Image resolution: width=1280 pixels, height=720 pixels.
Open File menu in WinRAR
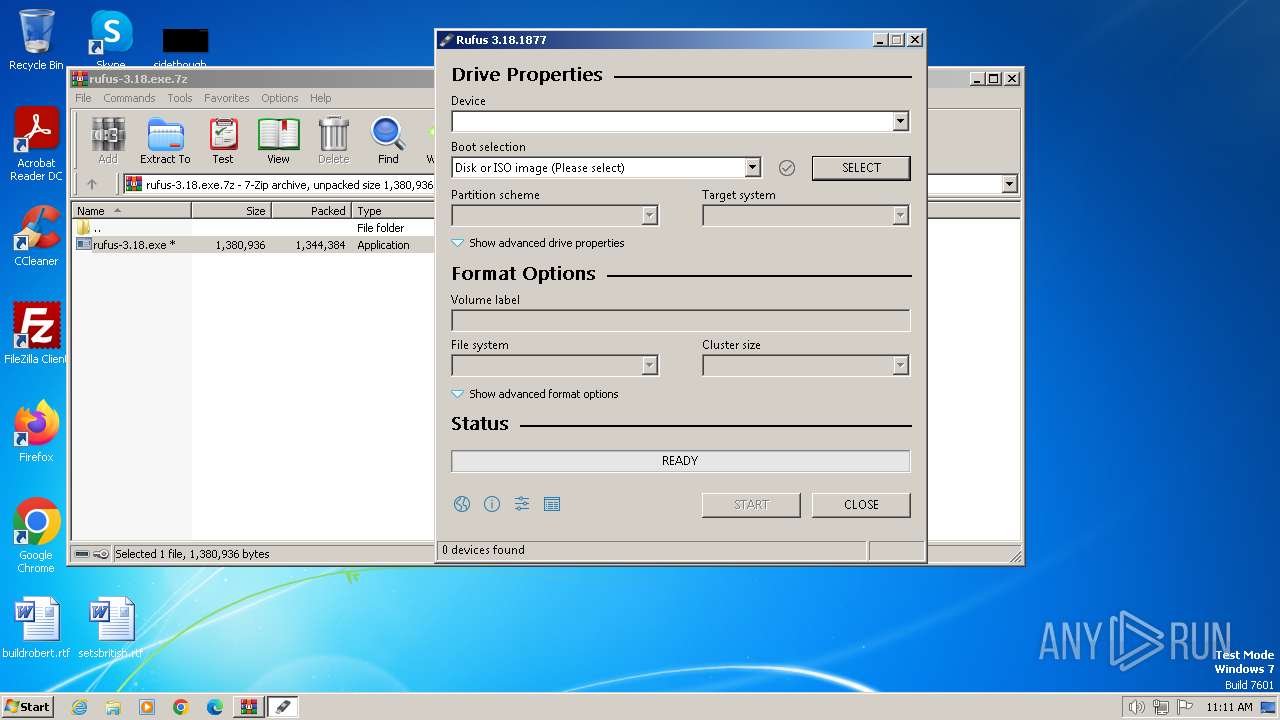83,98
